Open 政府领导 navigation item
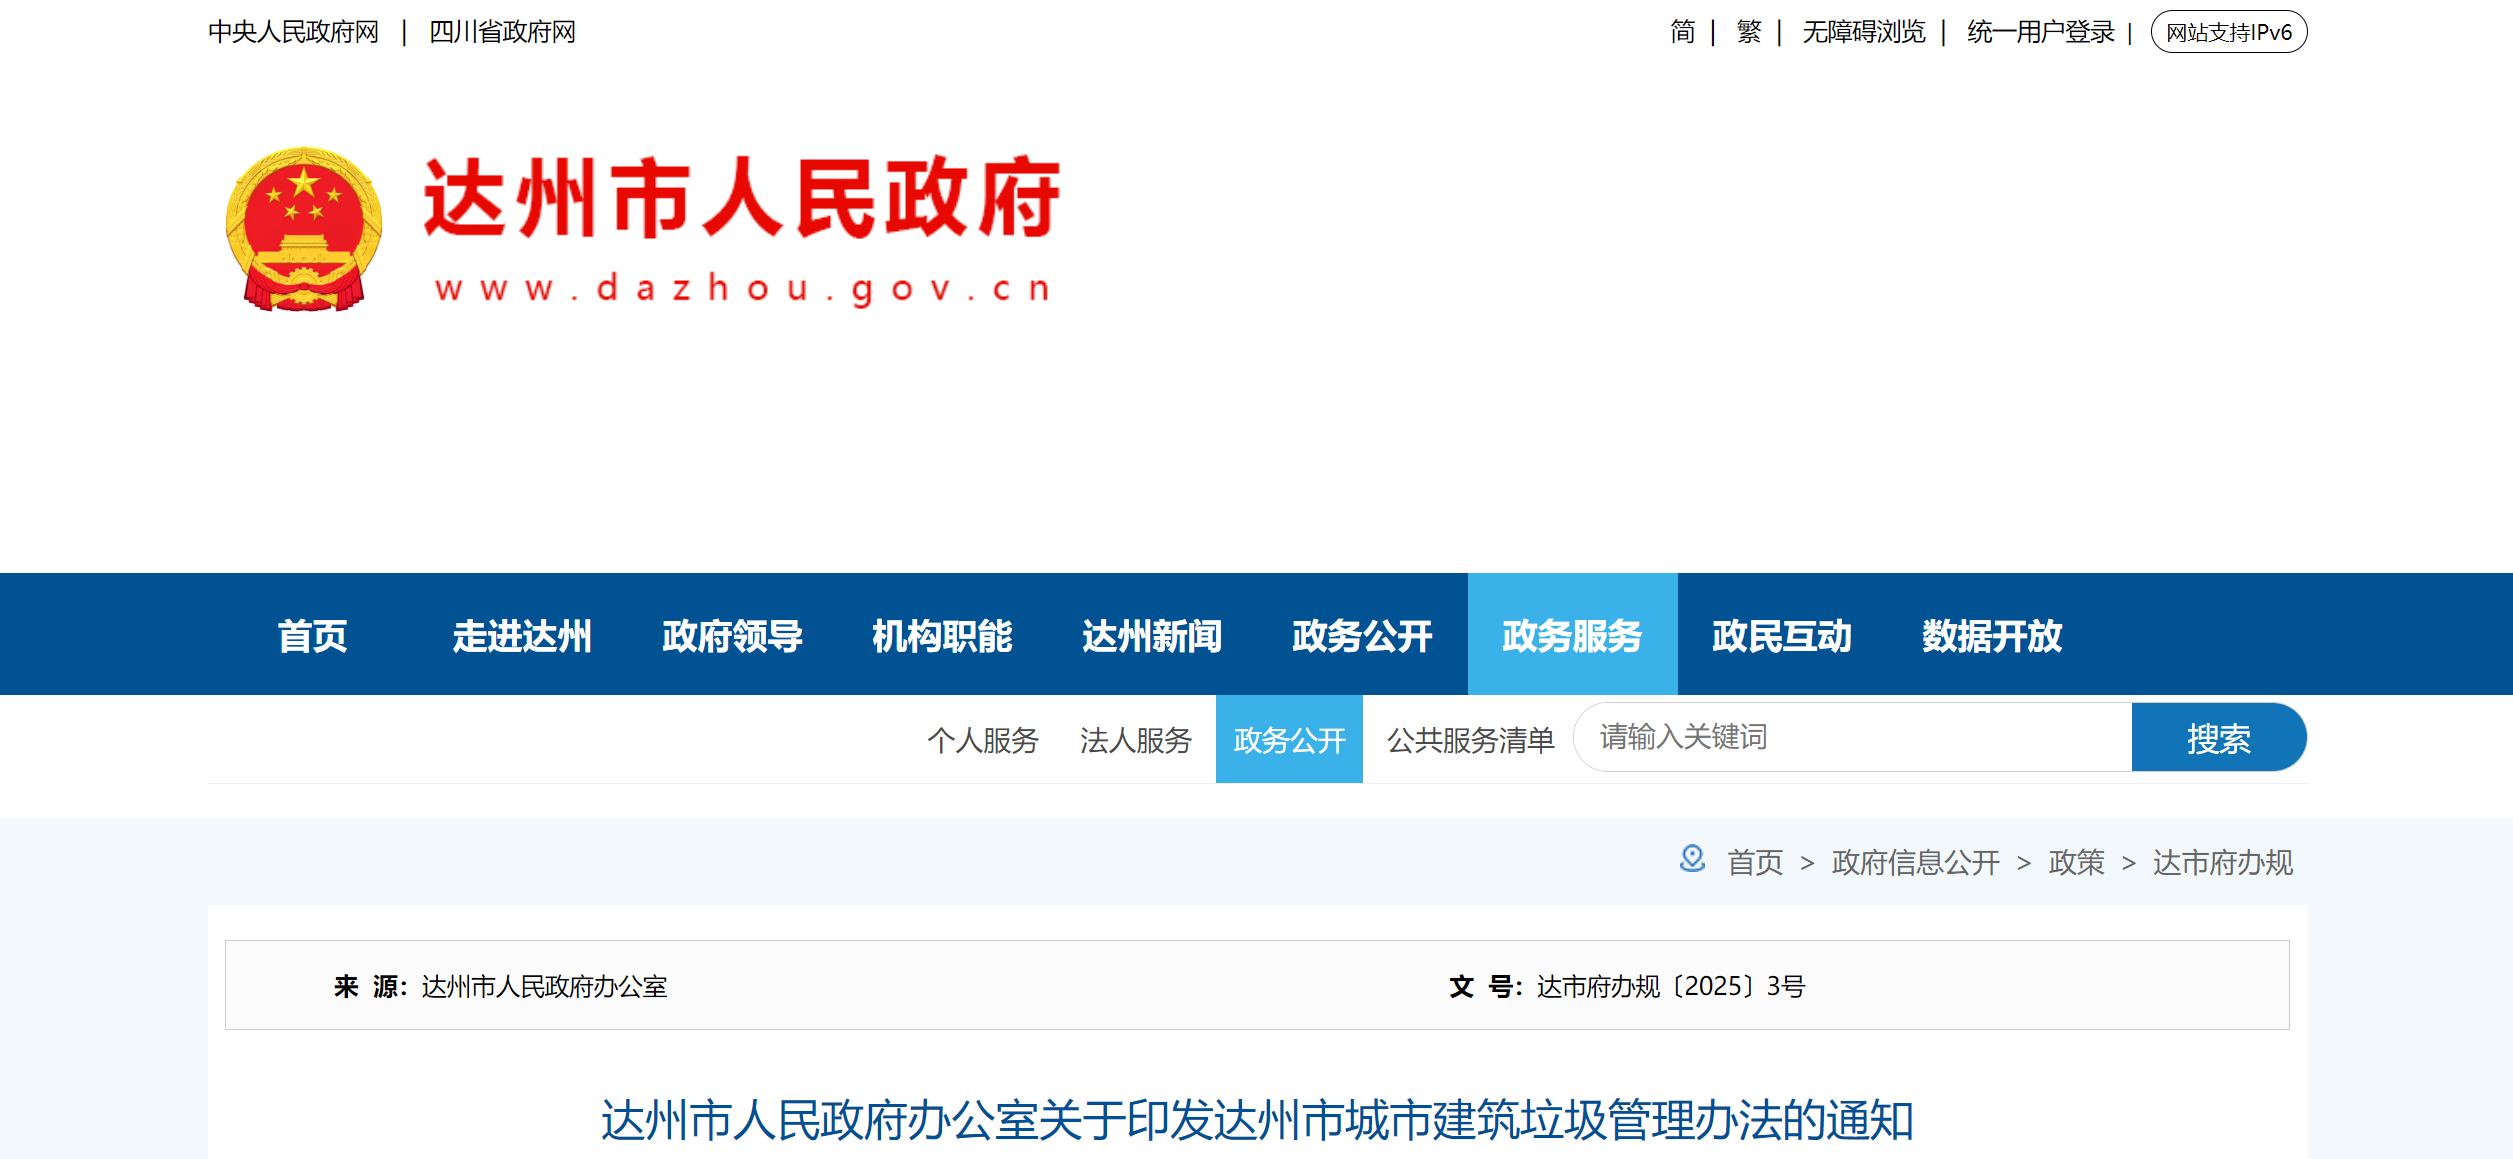The height and width of the screenshot is (1159, 2513). (732, 636)
